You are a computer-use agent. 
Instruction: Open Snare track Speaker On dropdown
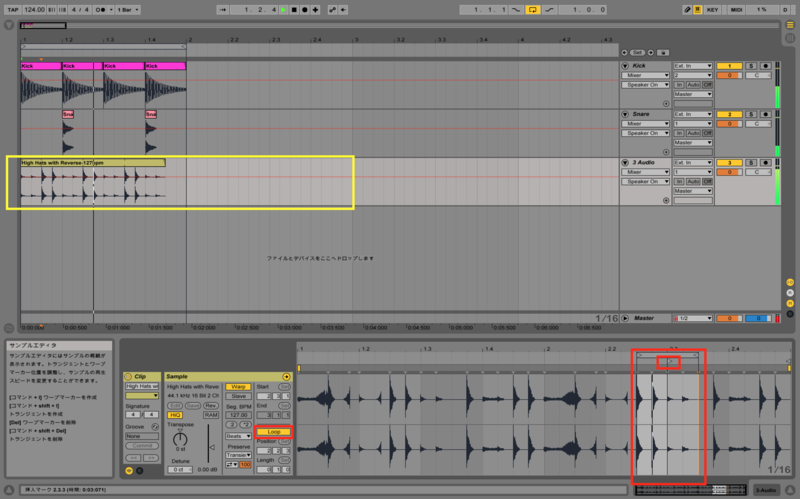(645, 133)
